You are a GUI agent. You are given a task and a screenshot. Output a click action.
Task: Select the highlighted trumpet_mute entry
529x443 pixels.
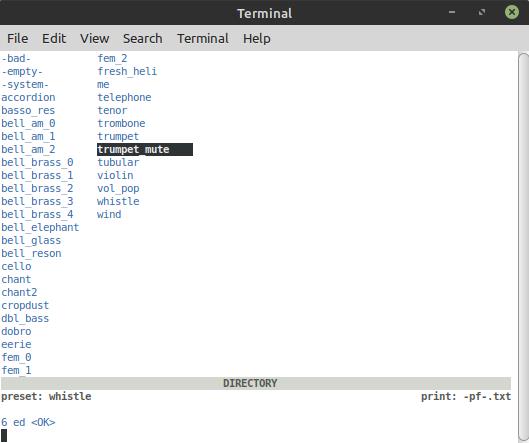(x=145, y=149)
